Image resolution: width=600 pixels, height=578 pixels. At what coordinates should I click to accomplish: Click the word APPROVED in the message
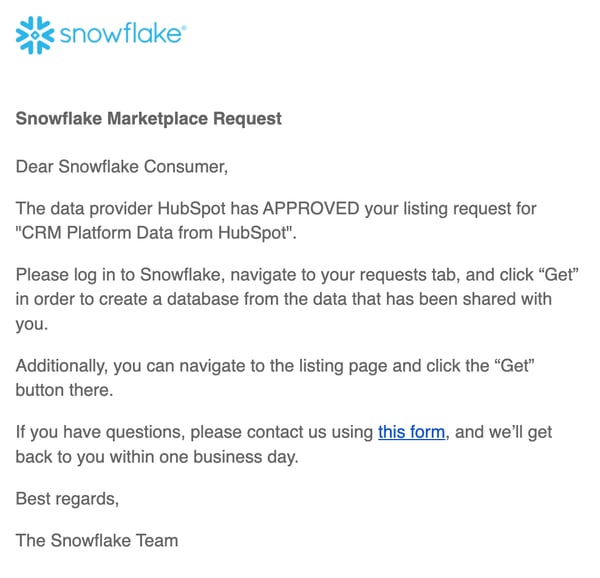pyautogui.click(x=311, y=208)
